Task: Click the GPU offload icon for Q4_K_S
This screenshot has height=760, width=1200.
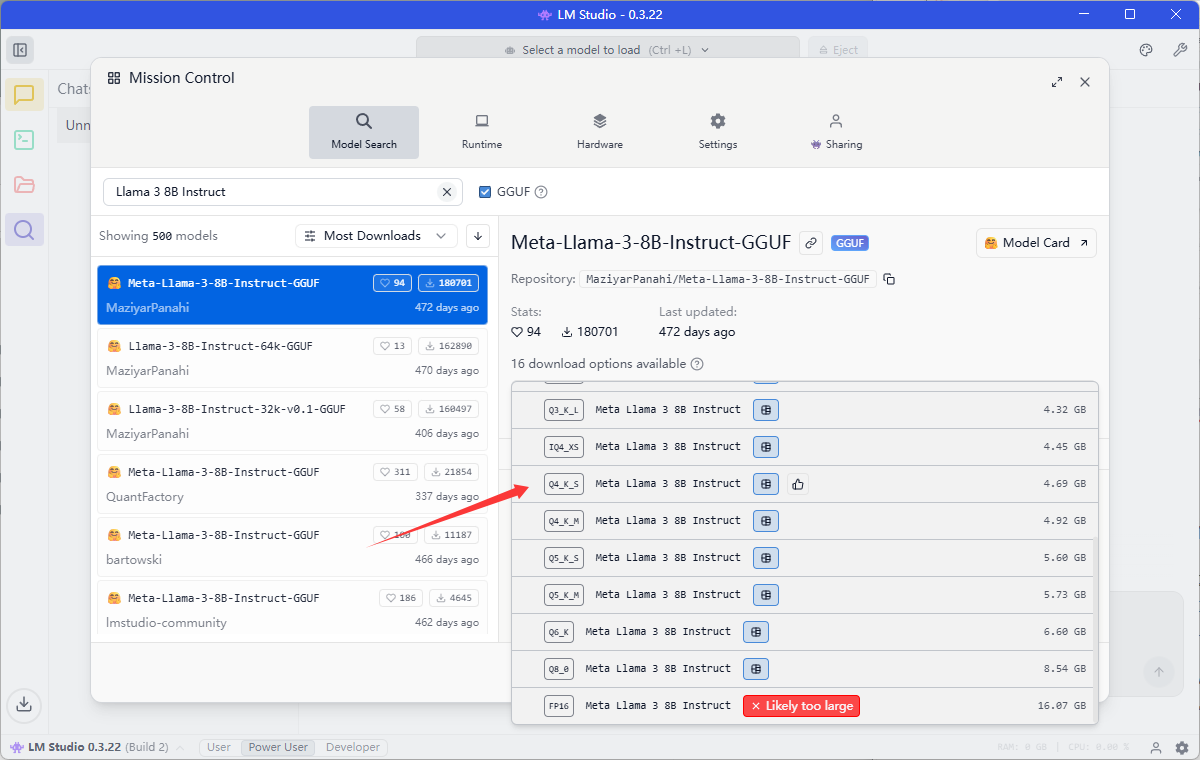Action: coord(766,484)
